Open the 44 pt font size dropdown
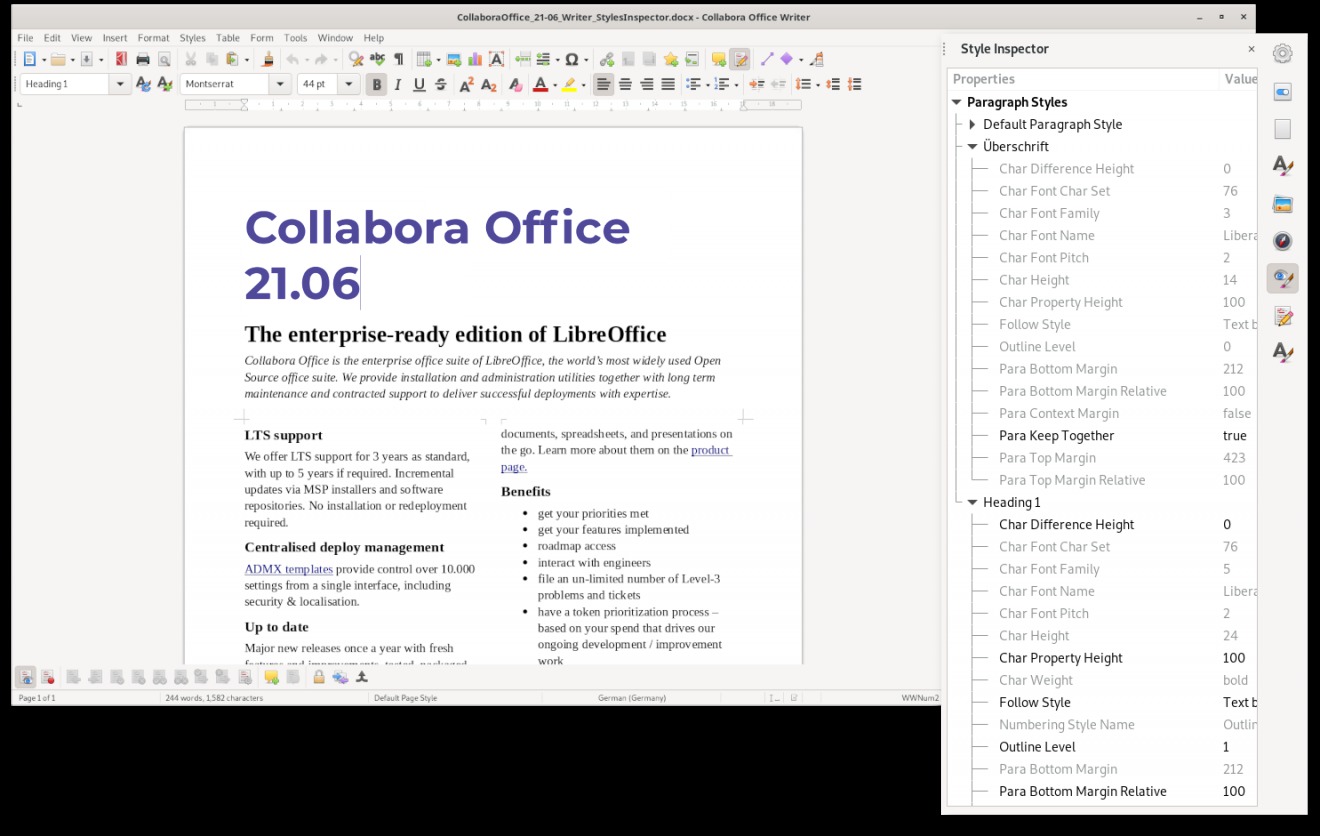The height and width of the screenshot is (836, 1320). (x=349, y=85)
